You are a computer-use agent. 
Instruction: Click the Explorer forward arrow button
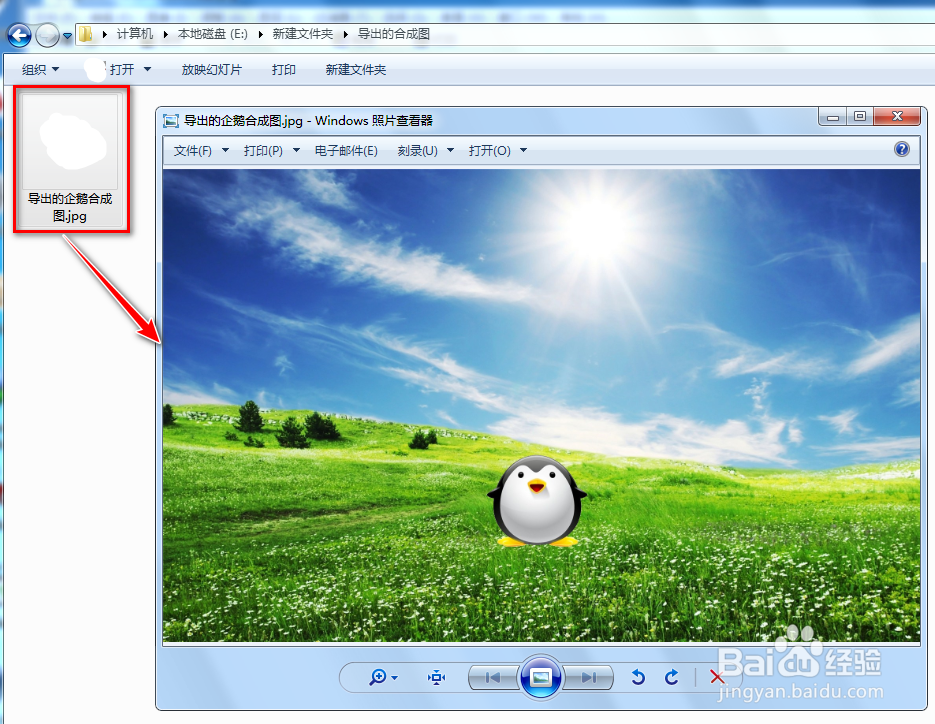pyautogui.click(x=47, y=35)
